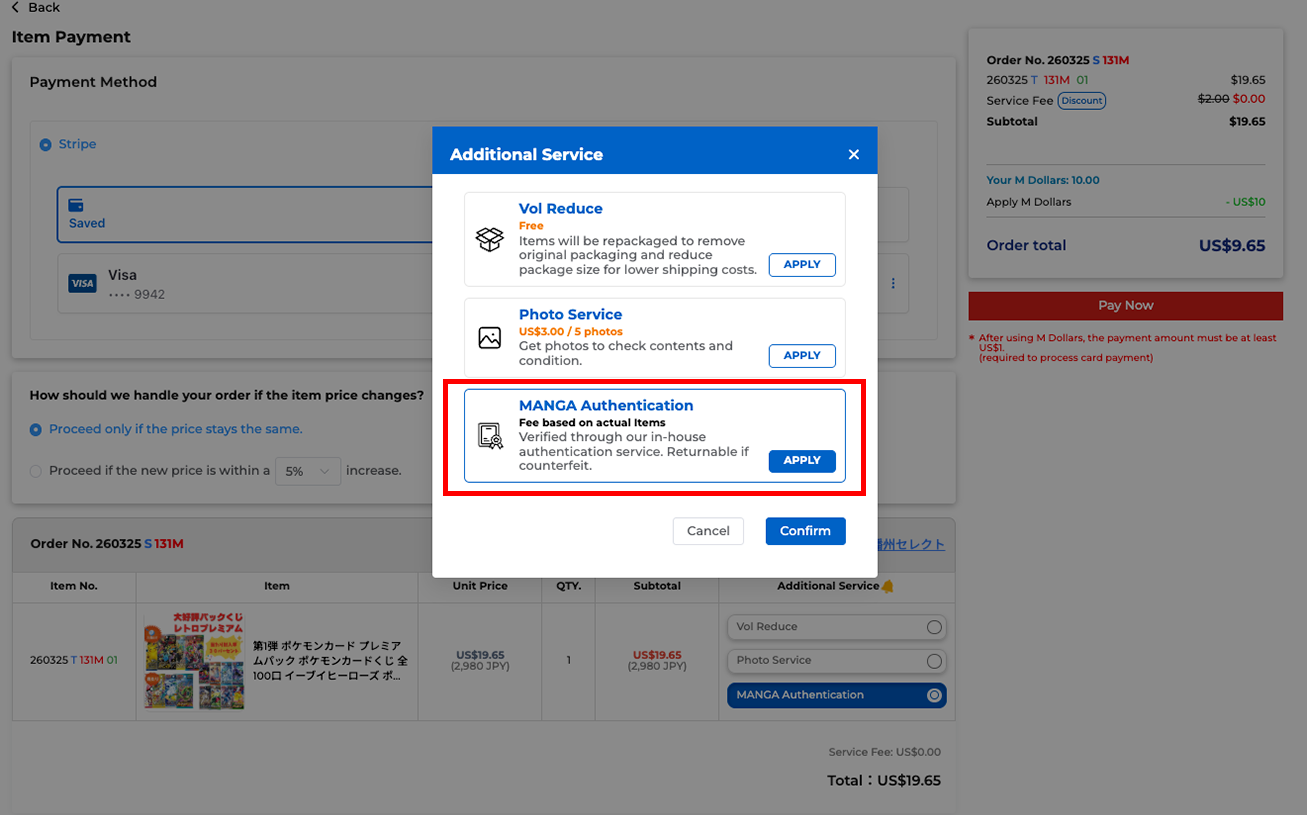Screen dimensions: 1307x815
Task: Go back using the Back arrow
Action: [16, 8]
